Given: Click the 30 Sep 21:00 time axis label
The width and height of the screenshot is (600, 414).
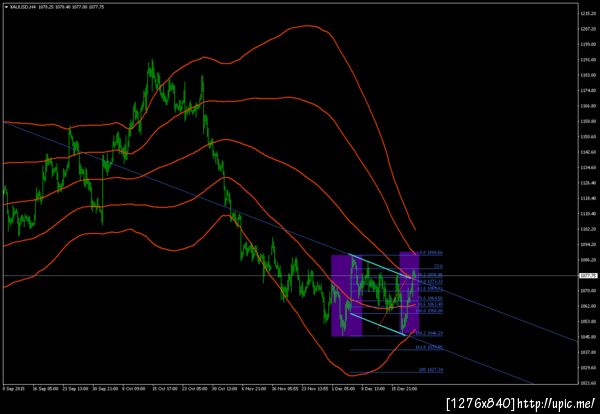Looking at the screenshot, I should click(105, 388).
